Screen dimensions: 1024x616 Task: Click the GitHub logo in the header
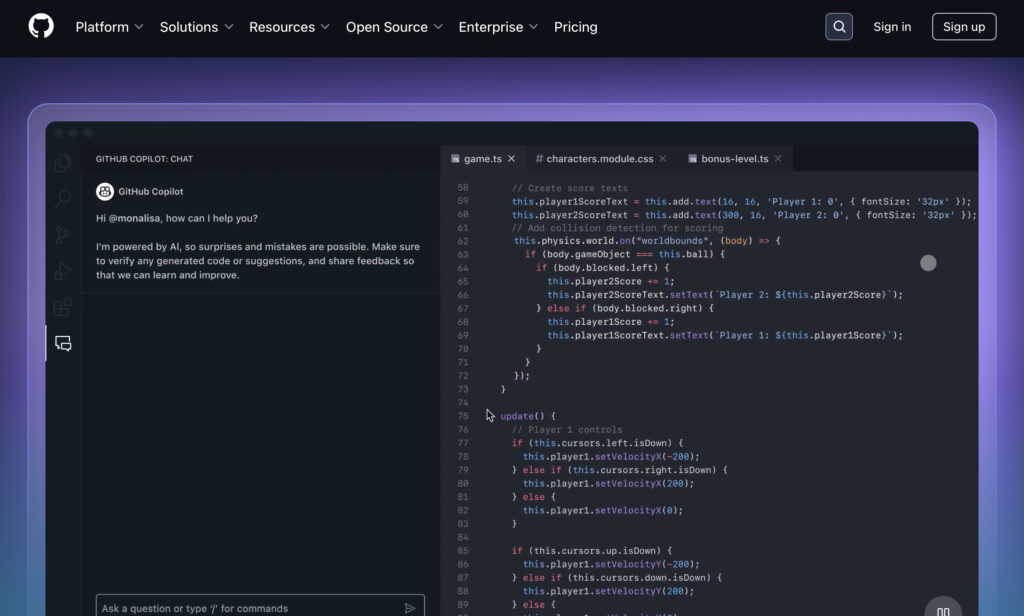pyautogui.click(x=41, y=27)
